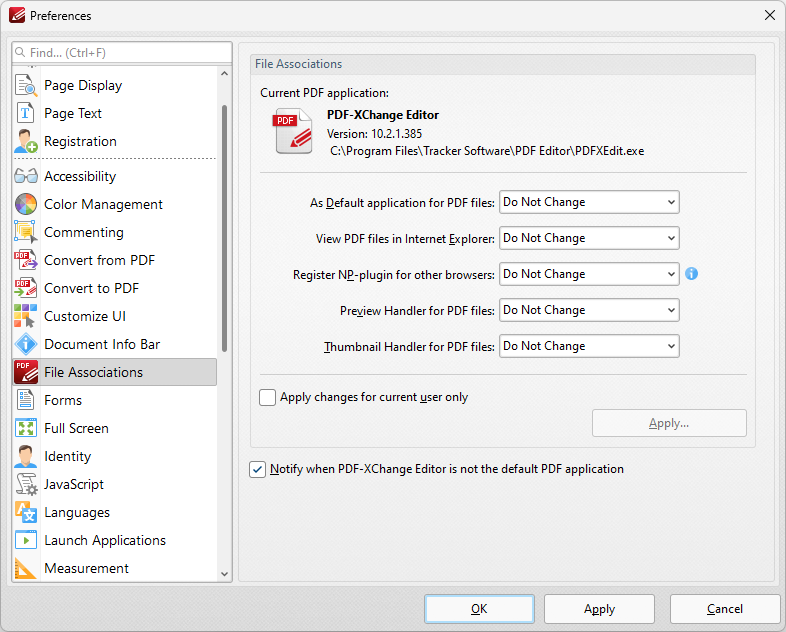Image resolution: width=786 pixels, height=632 pixels.
Task: Enable Apply changes for current user only
Action: [267, 397]
